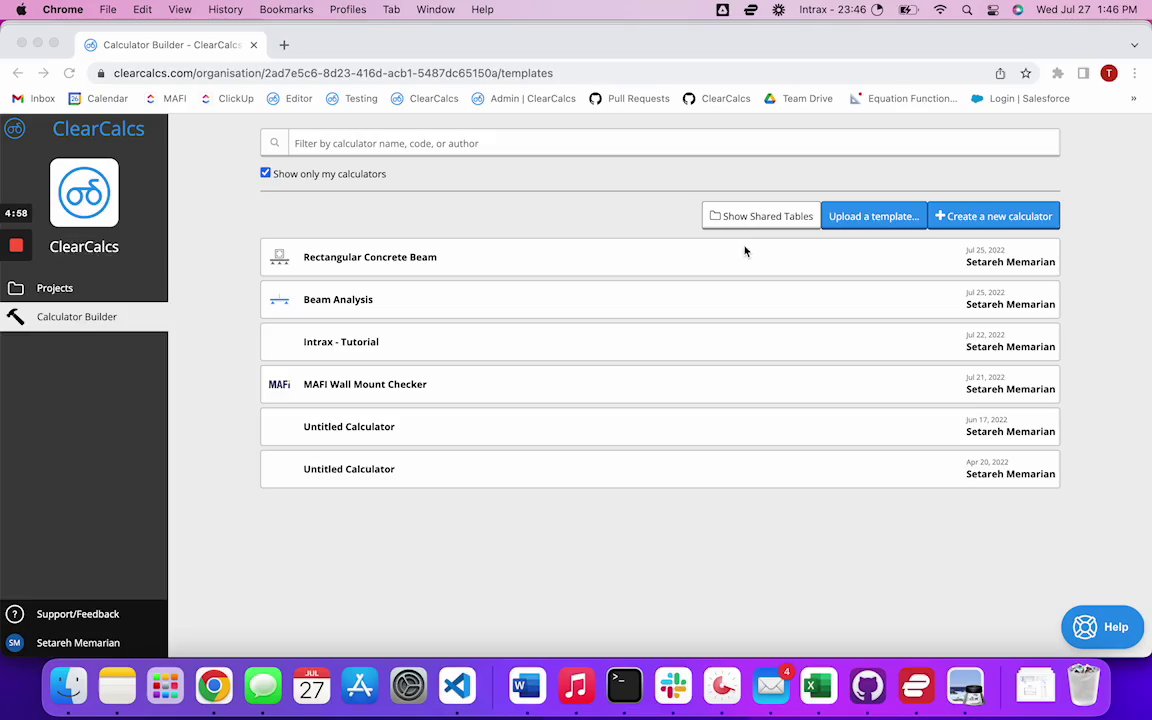Go back using browser back arrow
The image size is (1152, 720).
[x=18, y=73]
